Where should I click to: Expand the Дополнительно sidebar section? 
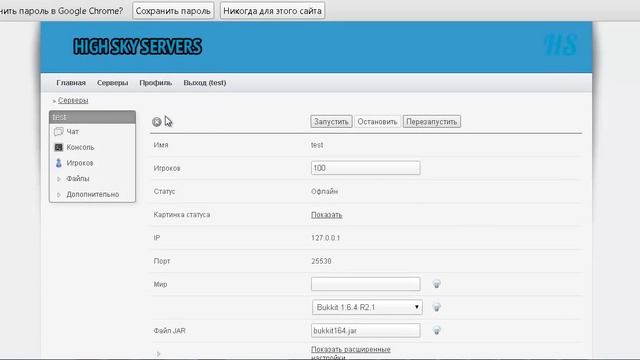point(59,195)
